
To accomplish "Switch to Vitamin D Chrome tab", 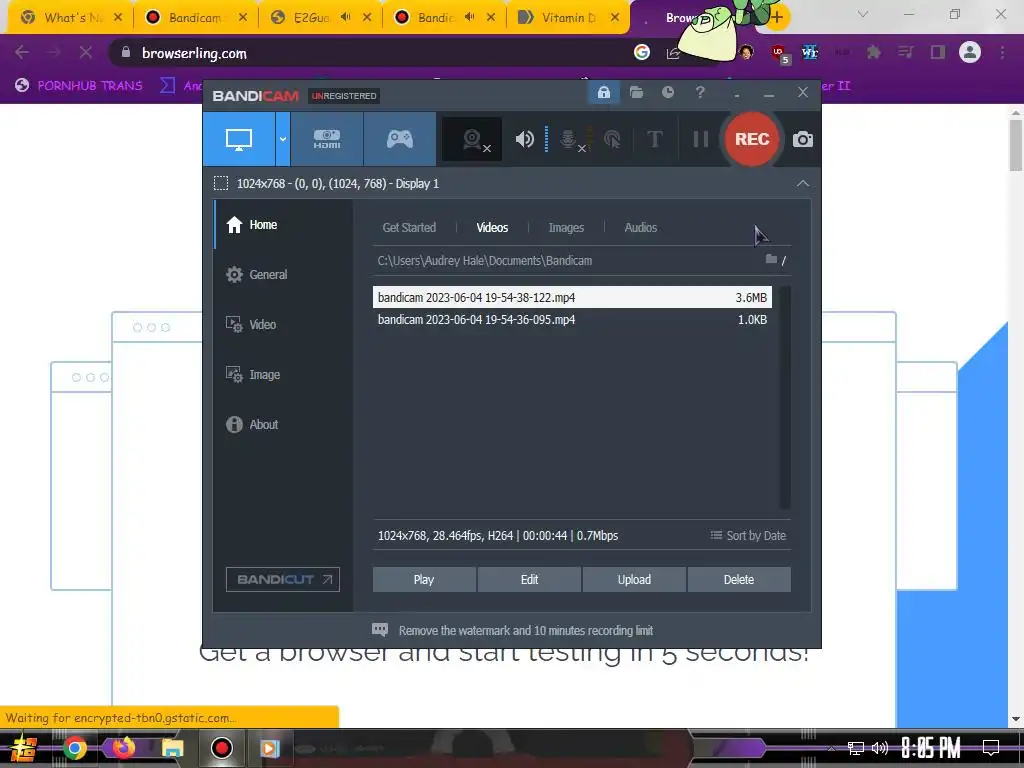I will coord(568,18).
